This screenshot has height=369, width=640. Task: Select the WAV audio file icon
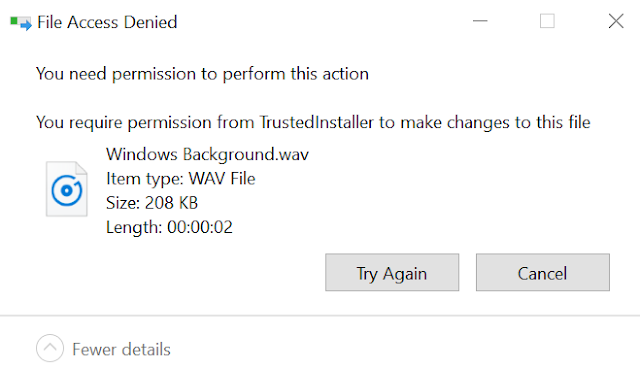pos(67,189)
